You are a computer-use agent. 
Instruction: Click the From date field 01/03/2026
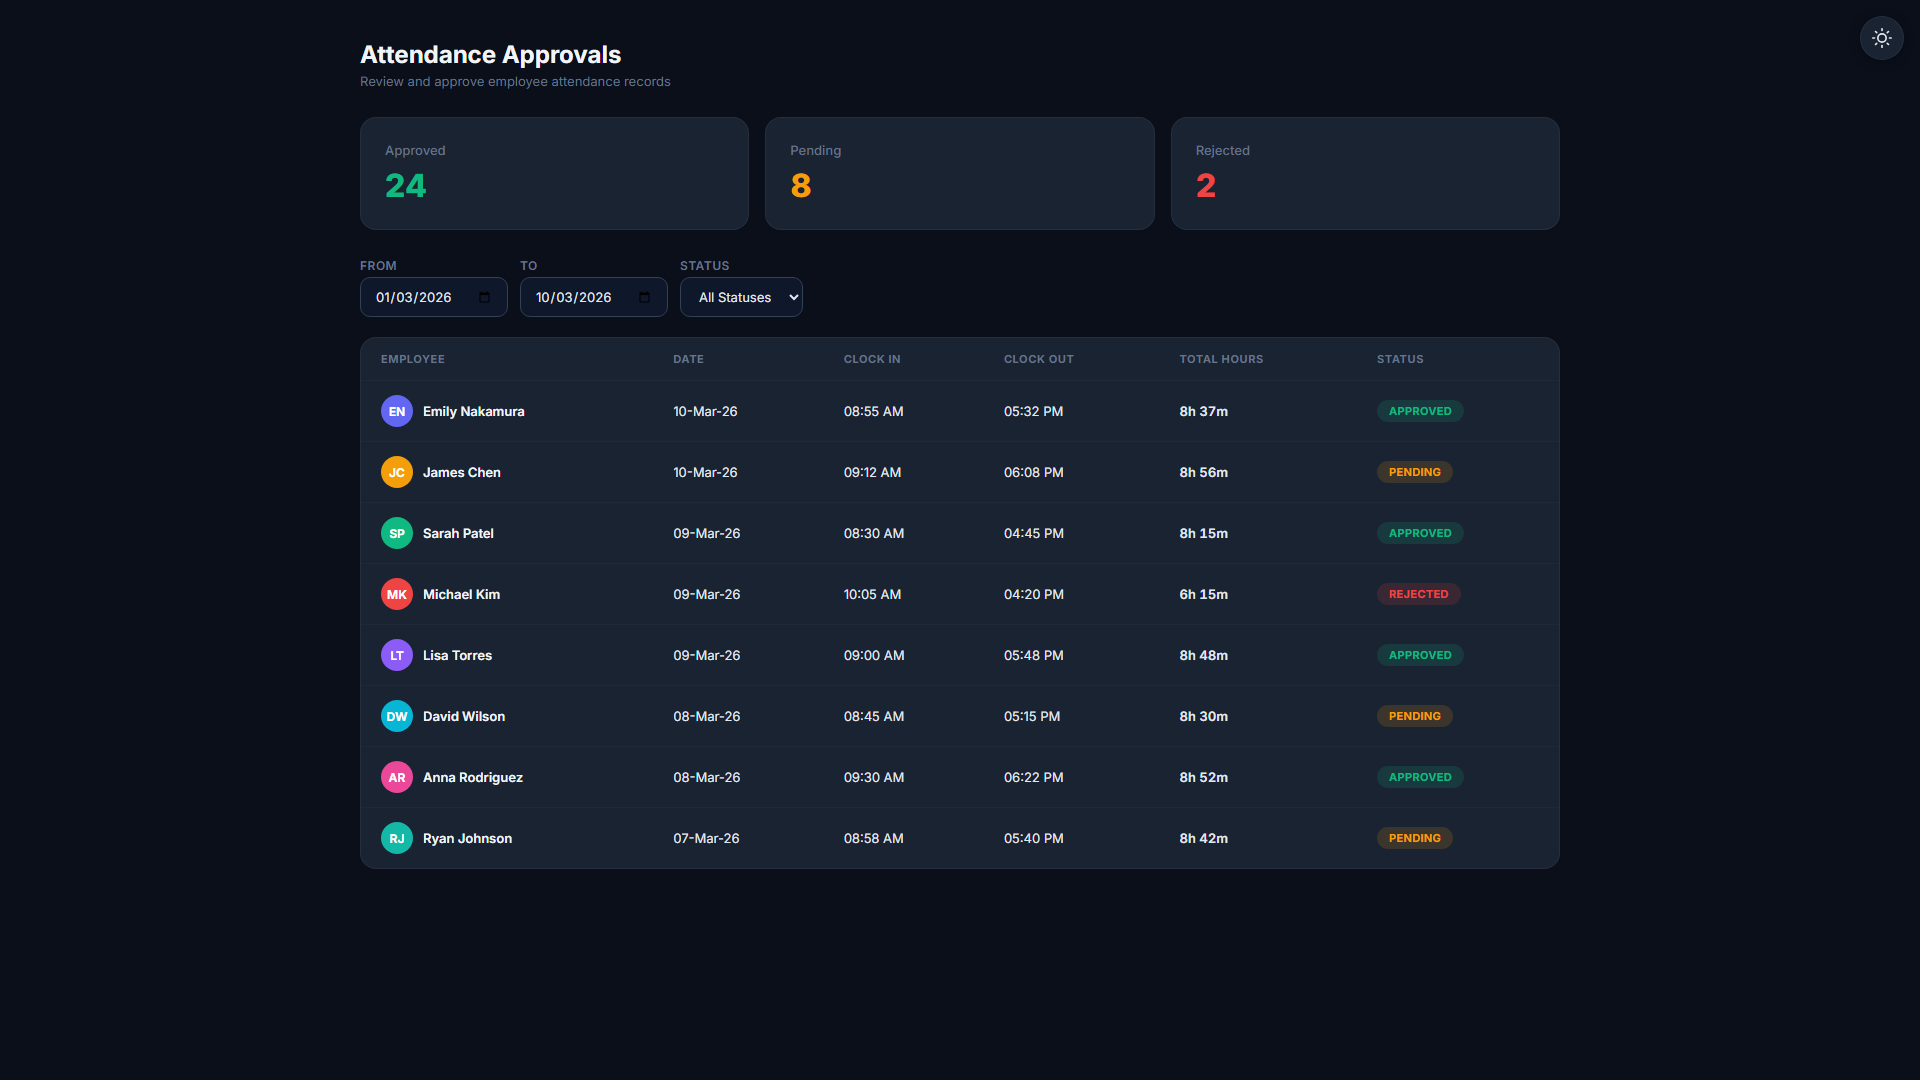coord(433,297)
